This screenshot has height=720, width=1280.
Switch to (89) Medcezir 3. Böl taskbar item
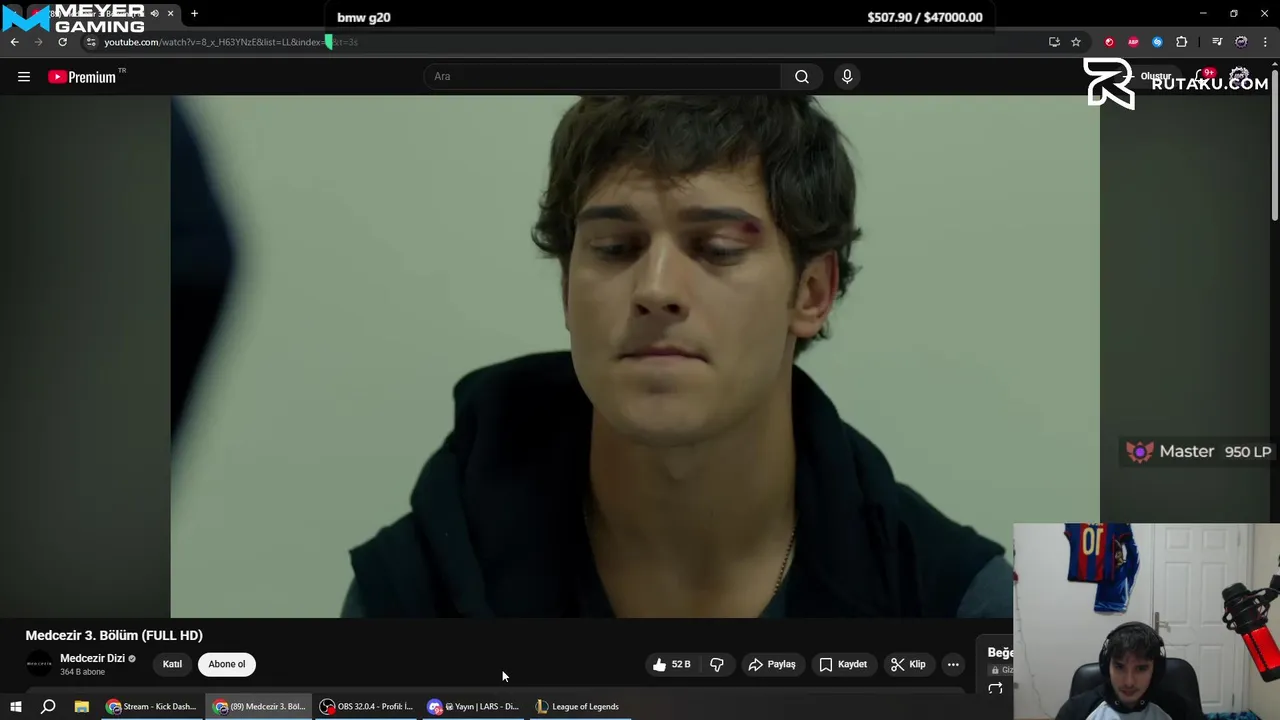pos(259,707)
